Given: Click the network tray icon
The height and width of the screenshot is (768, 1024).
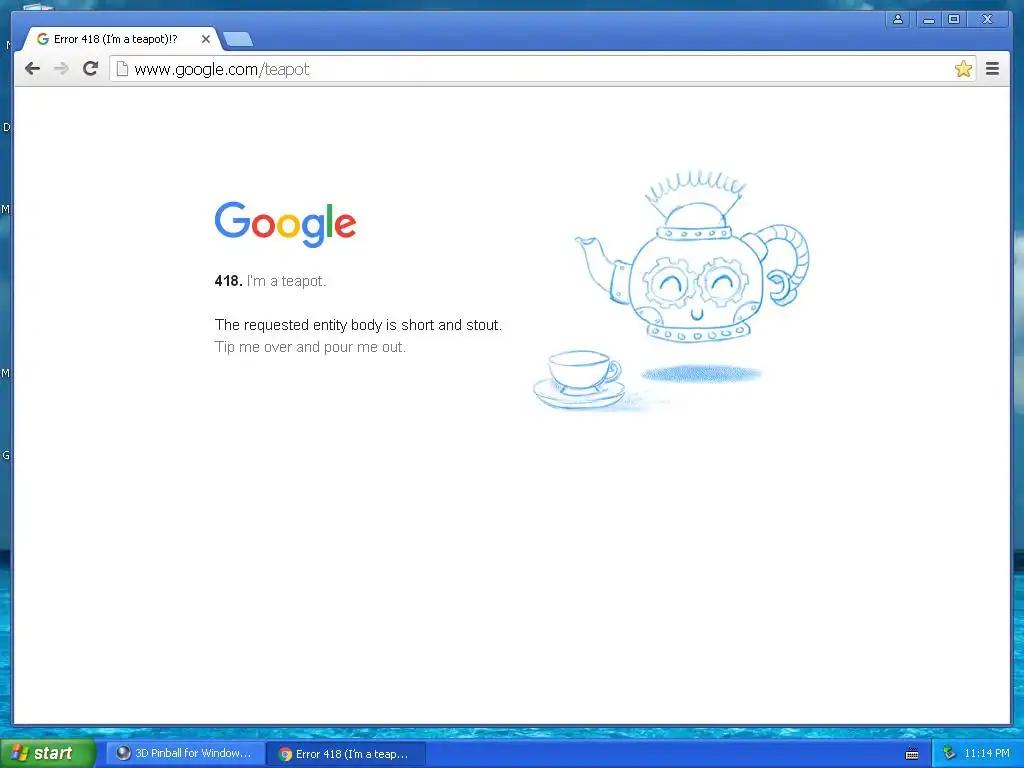Looking at the screenshot, I should 949,754.
